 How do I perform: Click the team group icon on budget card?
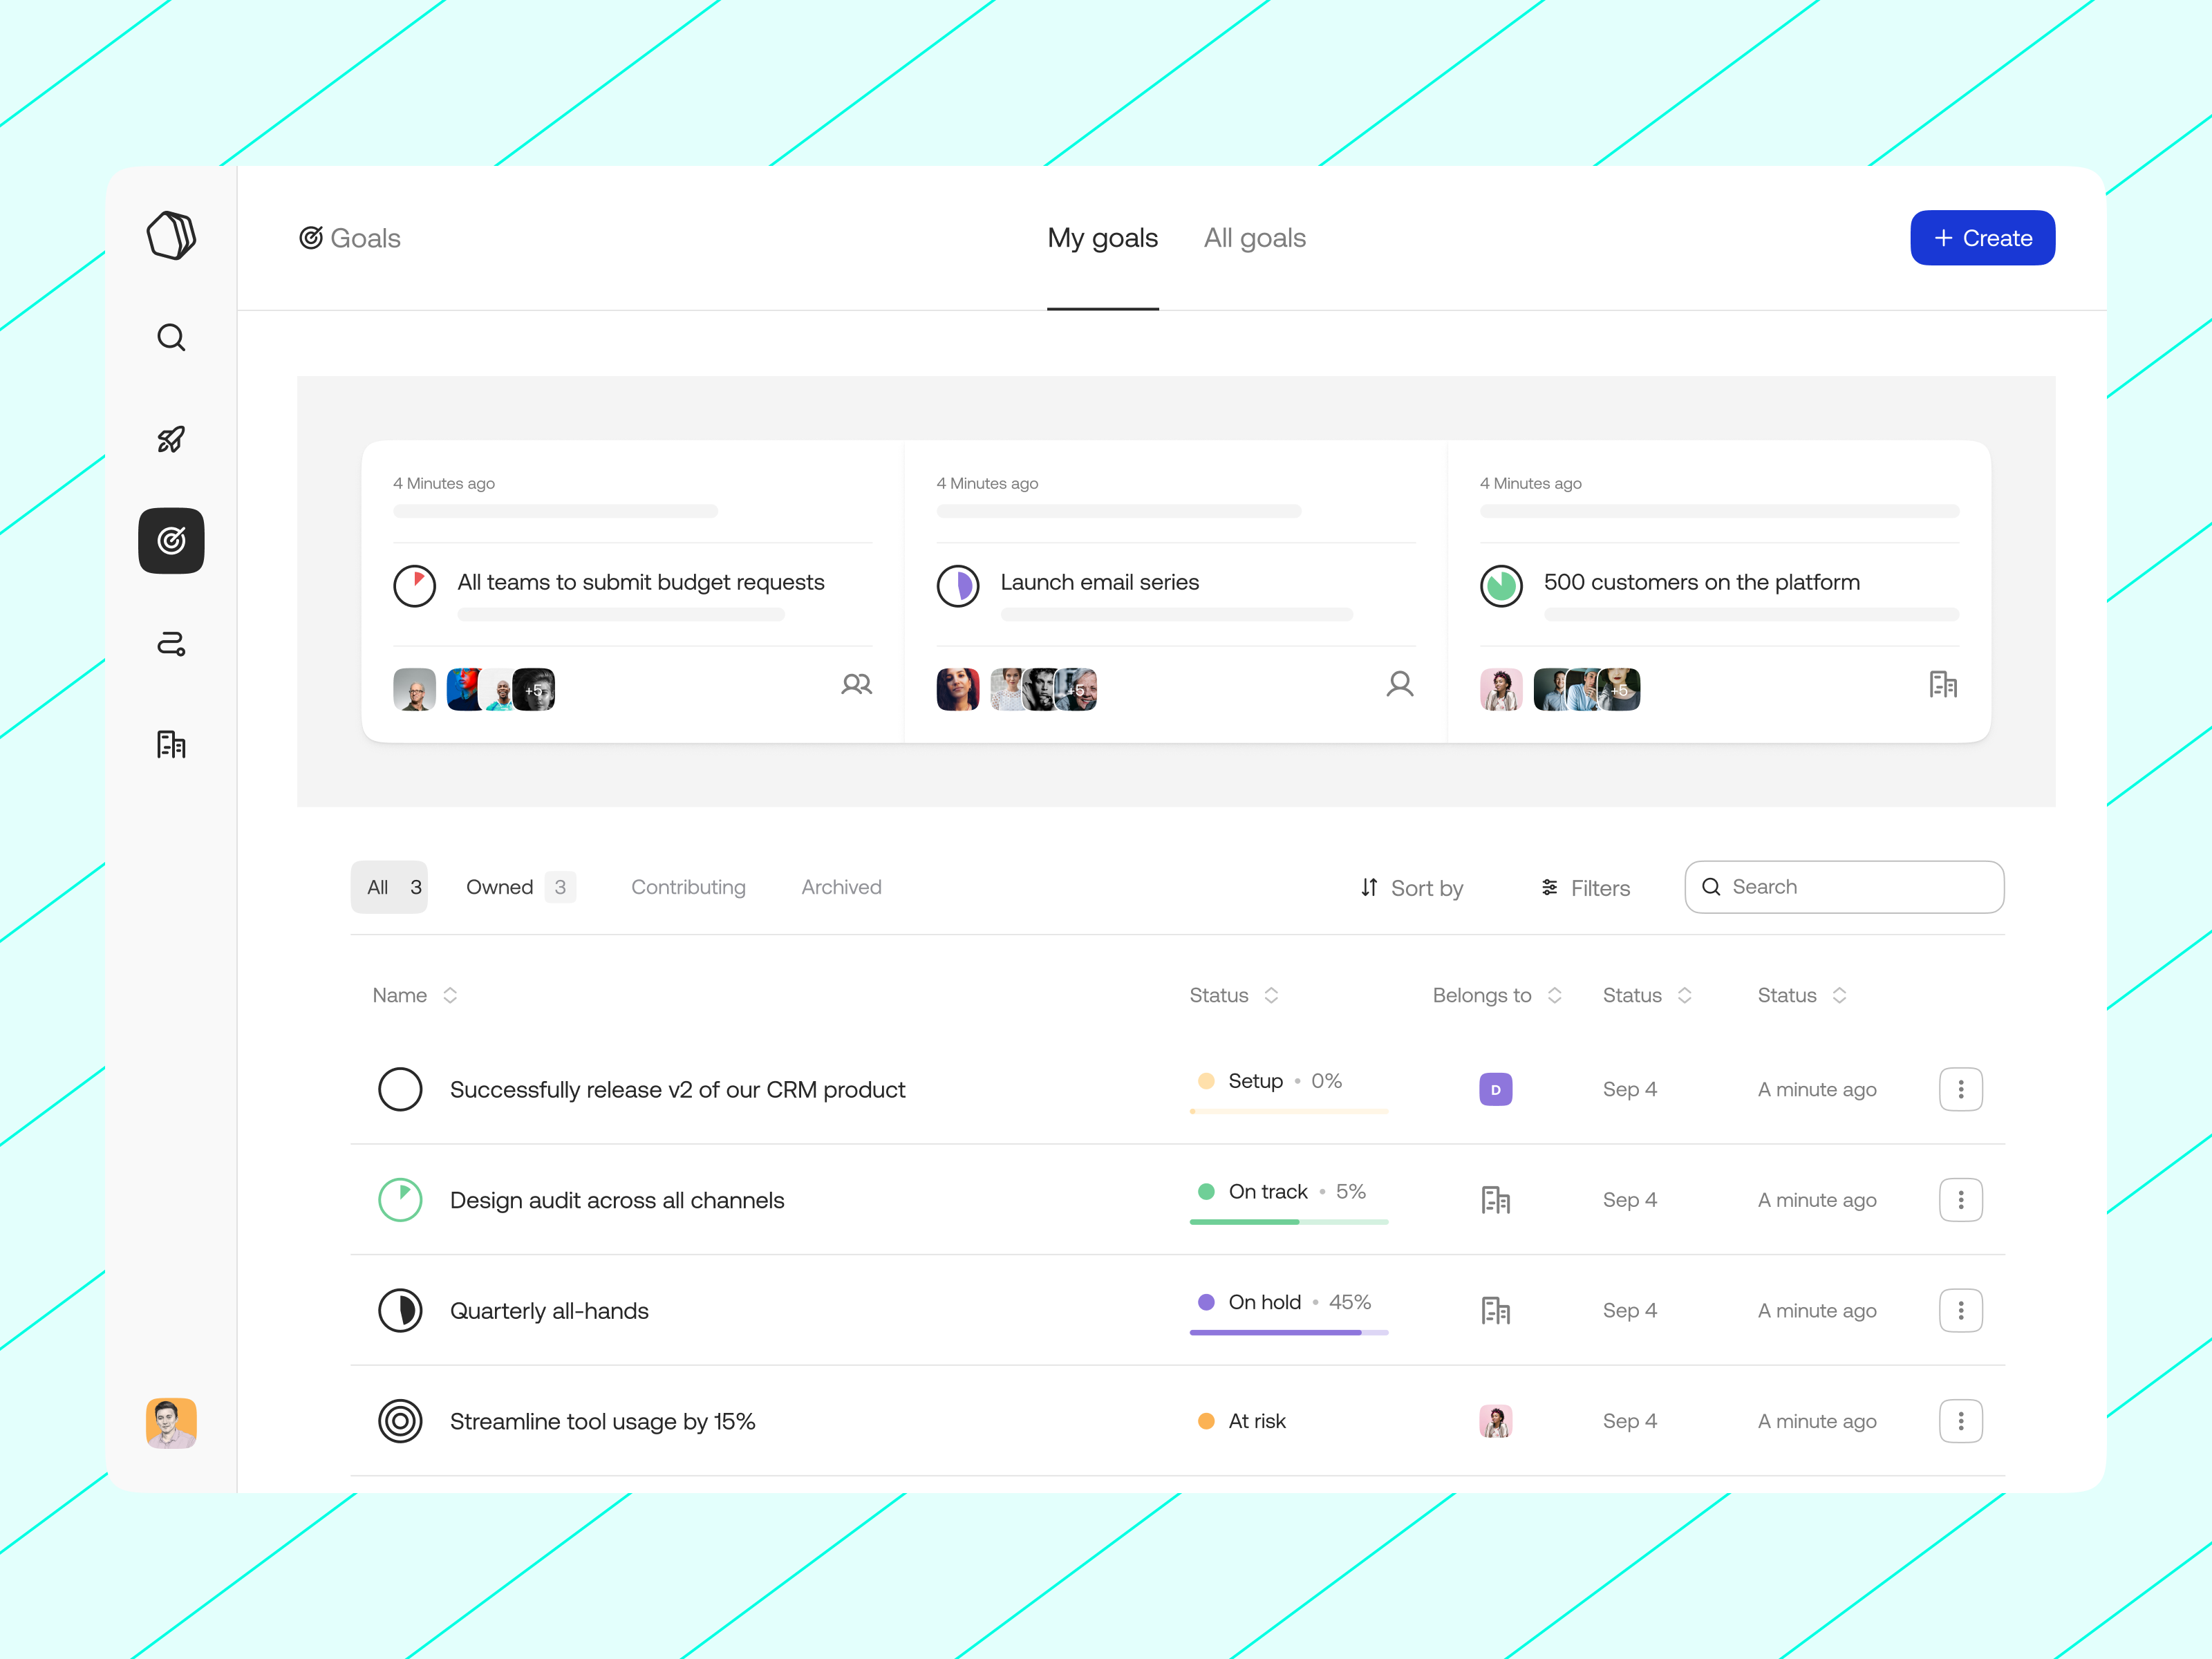856,685
